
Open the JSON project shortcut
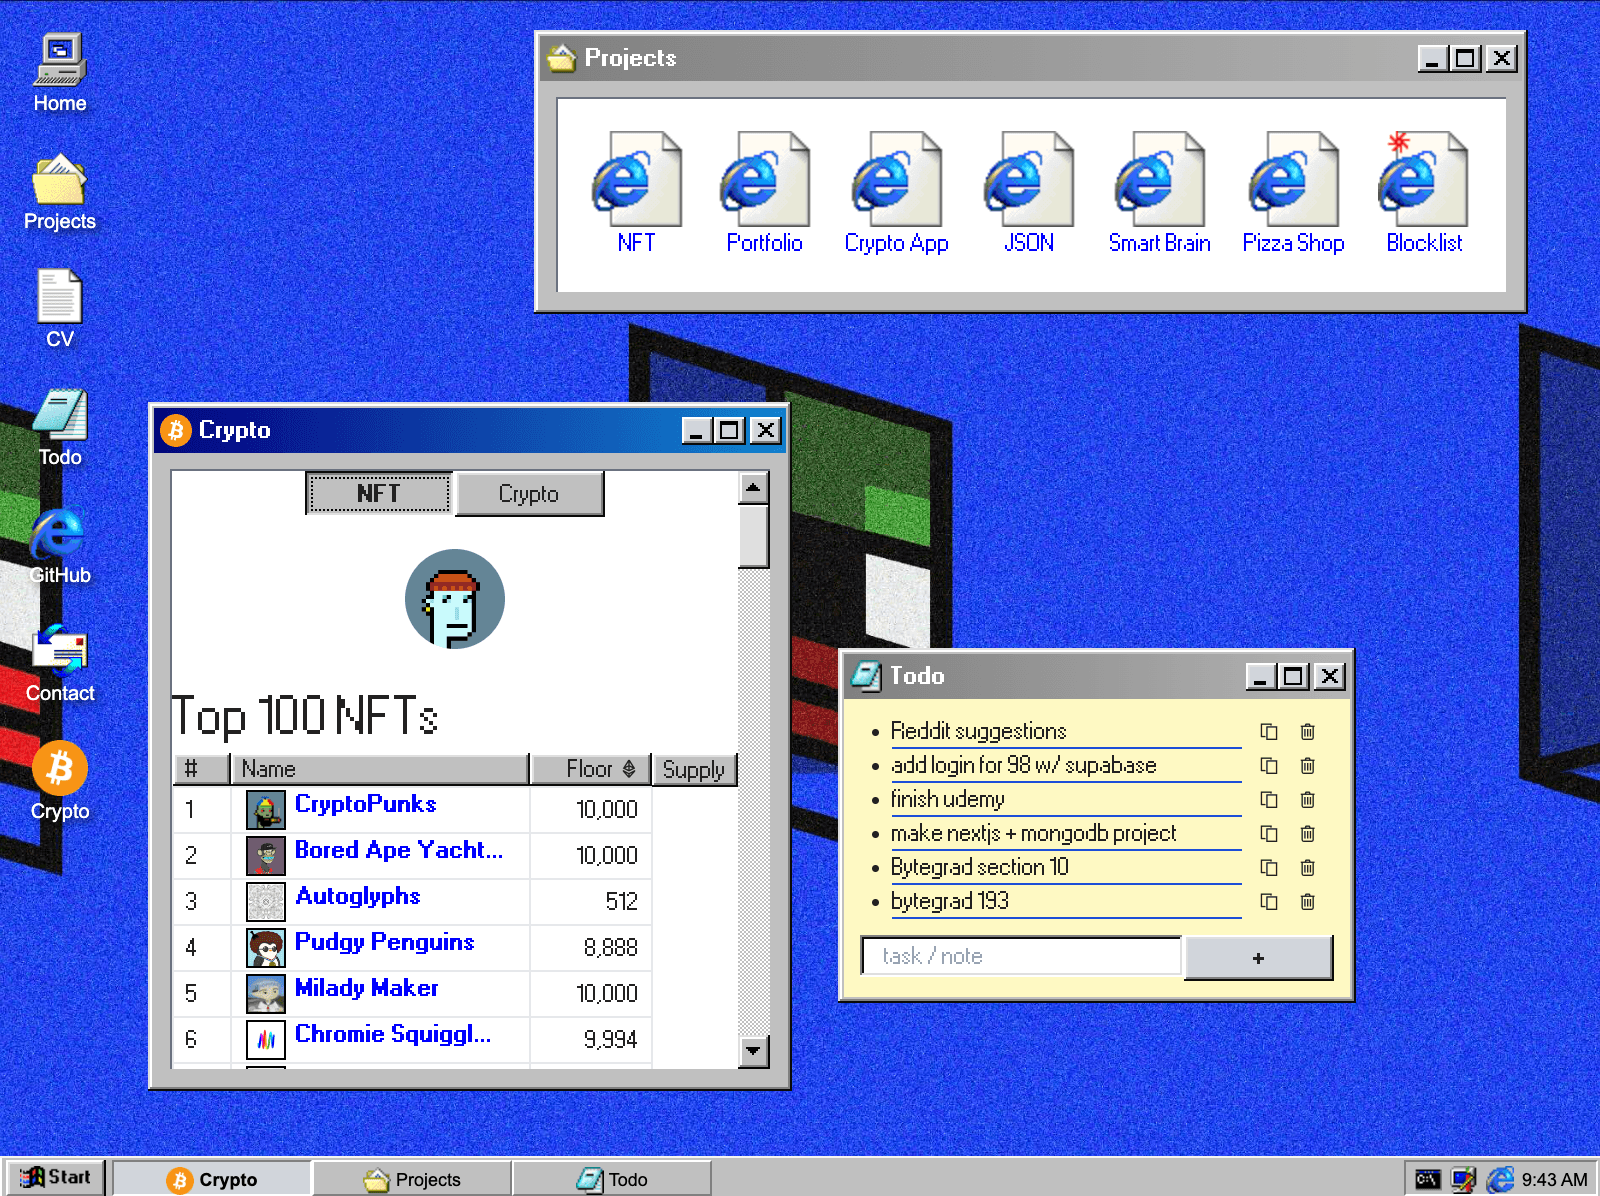click(x=1028, y=193)
